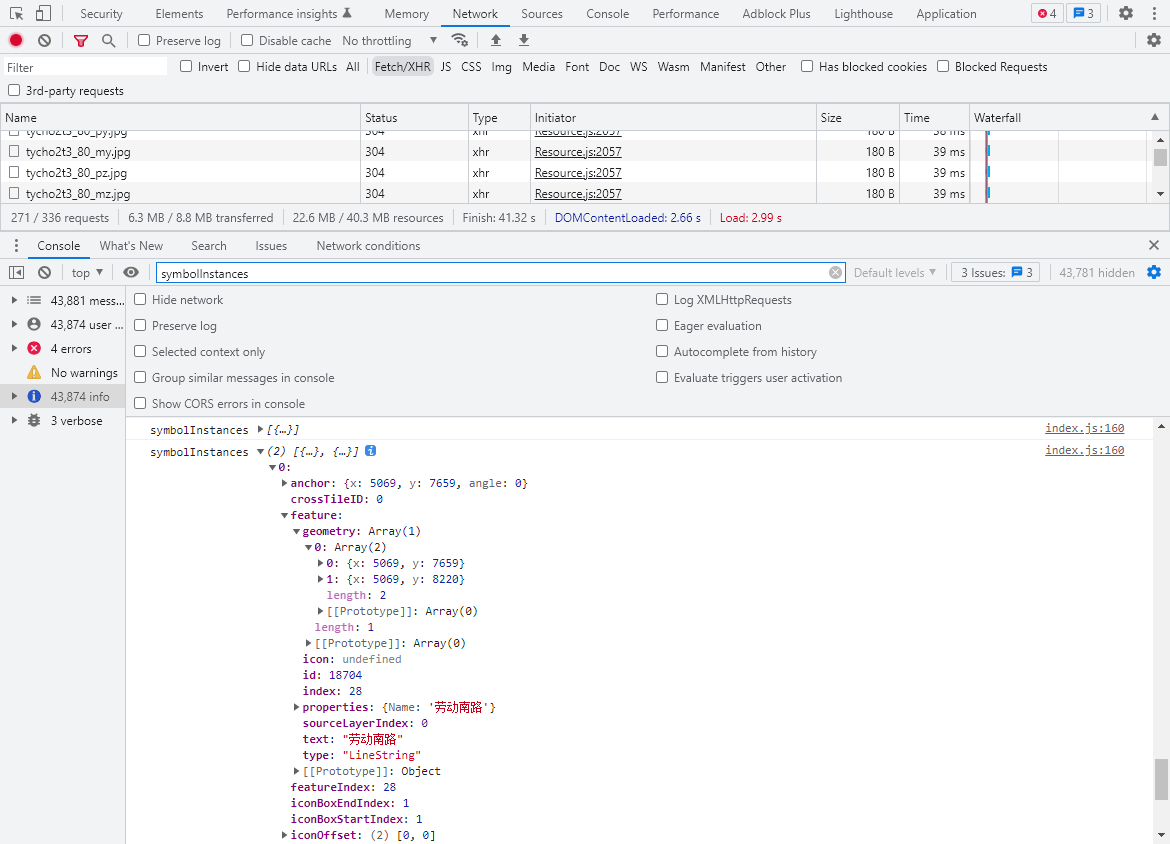
Task: Open the Network conditions drawer tab
Action: 368,246
